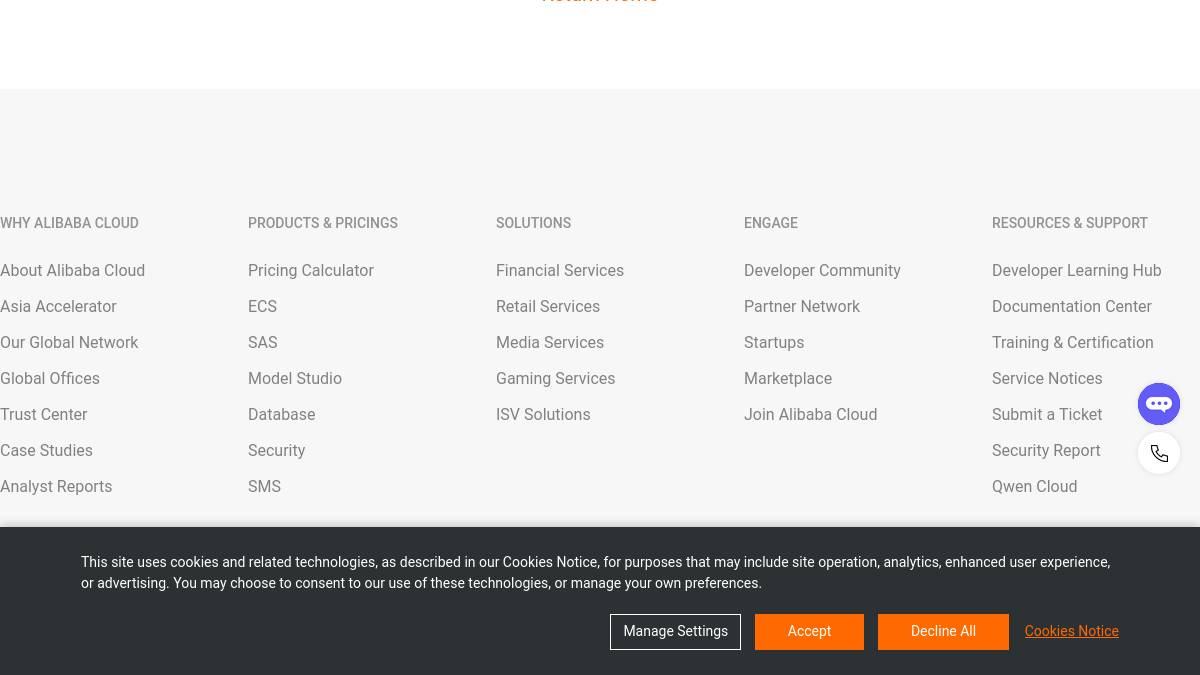Open Financial Services solutions
This screenshot has height=675, width=1200.
pos(560,270)
